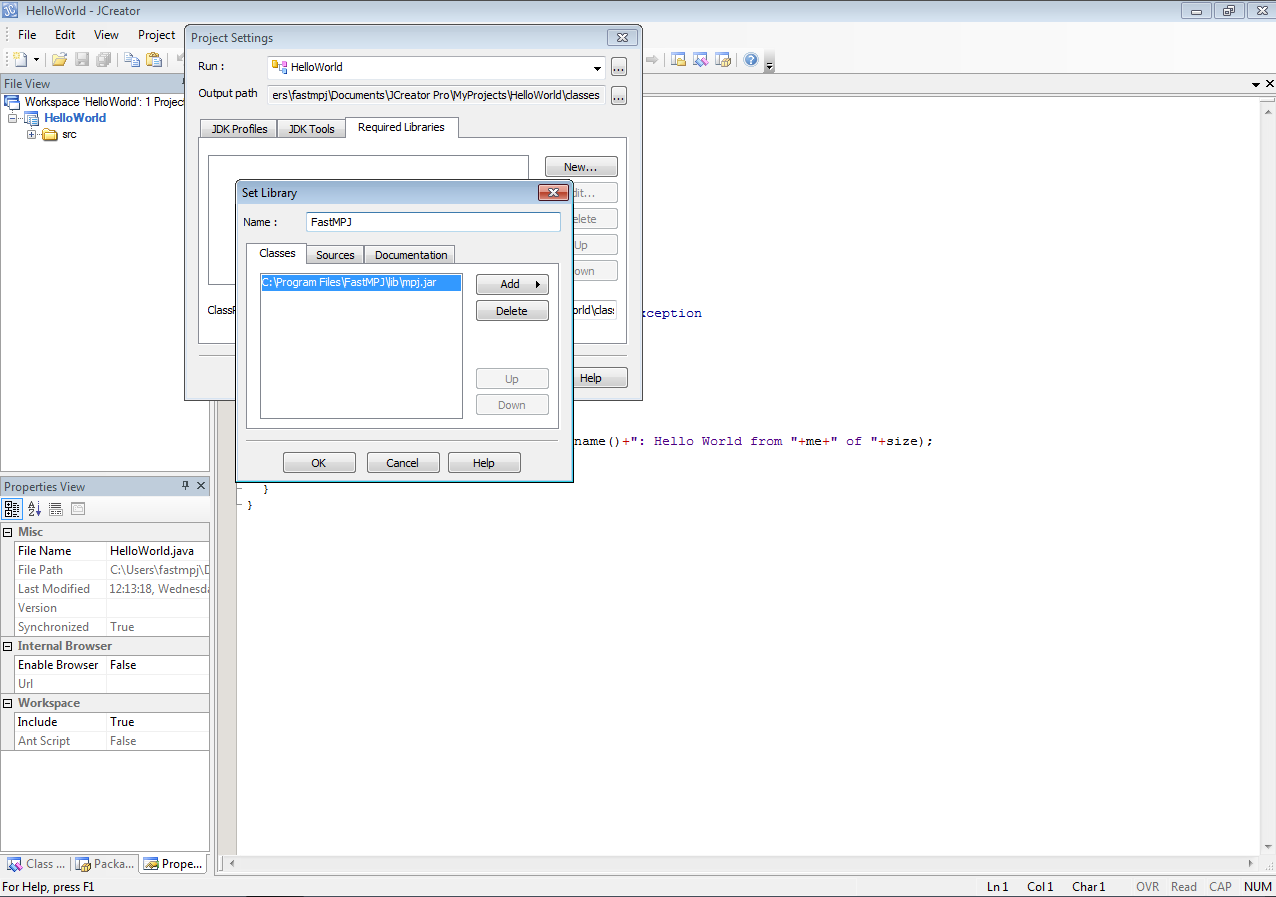Expand the src folder node
The height and width of the screenshot is (897, 1276).
(x=32, y=134)
